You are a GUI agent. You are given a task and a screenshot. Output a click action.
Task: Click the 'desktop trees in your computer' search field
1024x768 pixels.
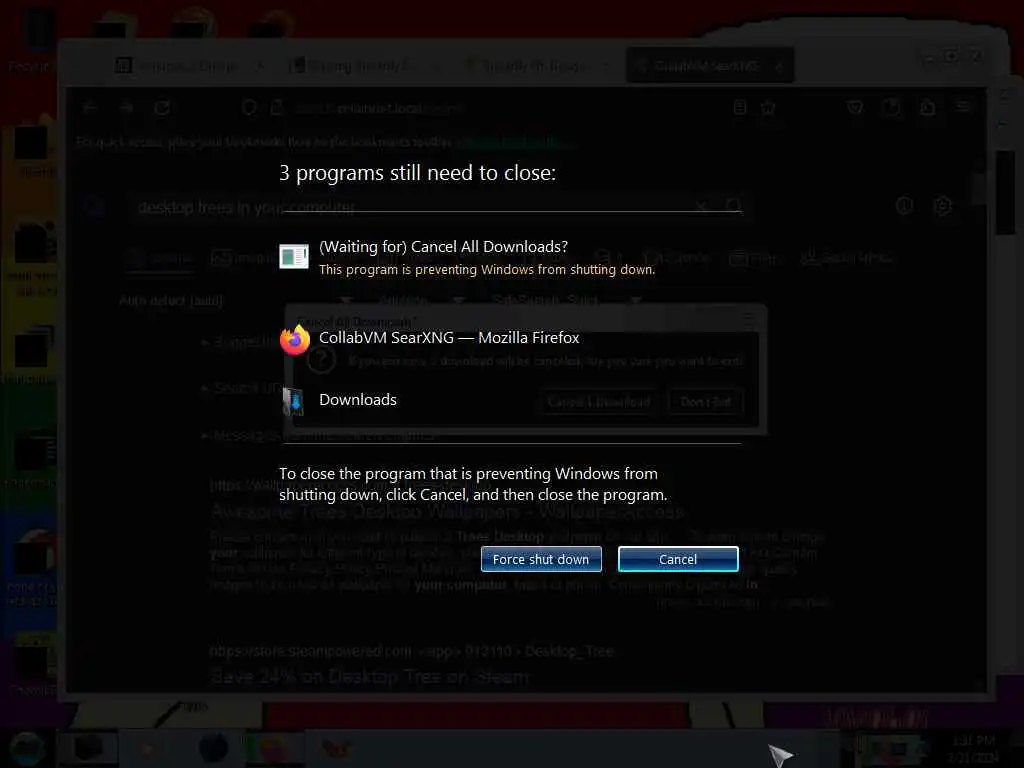point(411,207)
